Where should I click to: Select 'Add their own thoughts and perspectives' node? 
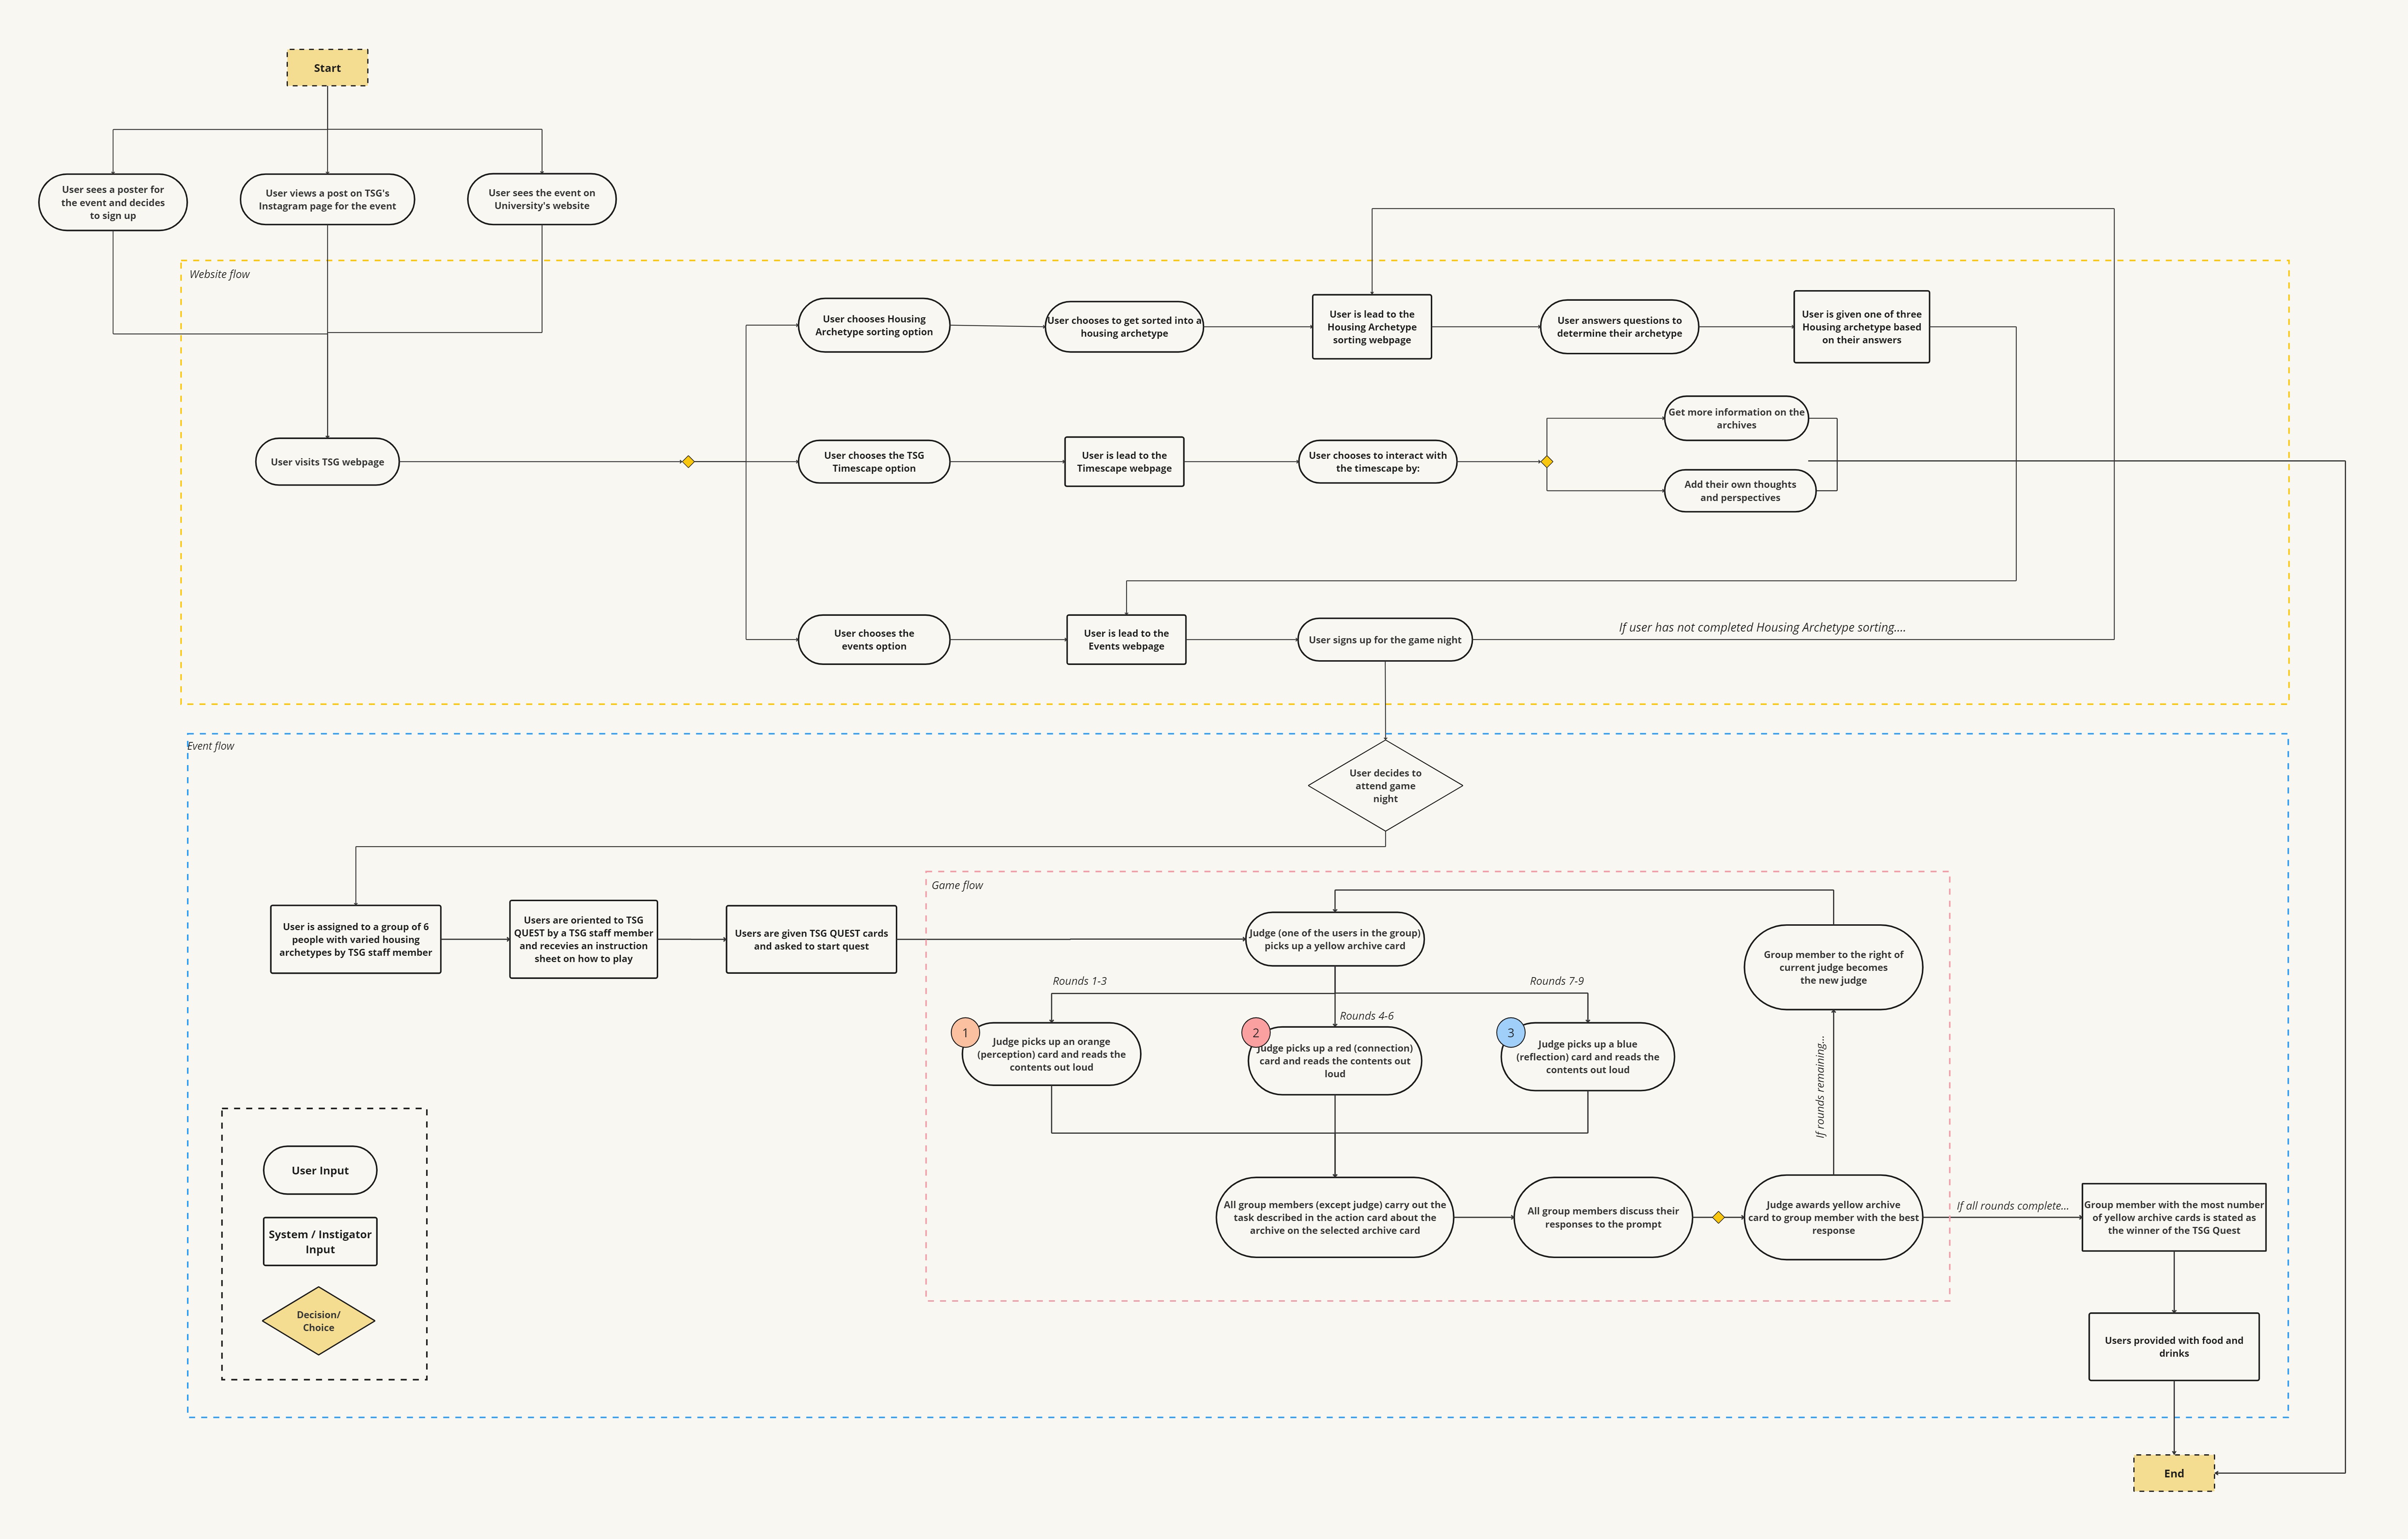click(x=1740, y=491)
